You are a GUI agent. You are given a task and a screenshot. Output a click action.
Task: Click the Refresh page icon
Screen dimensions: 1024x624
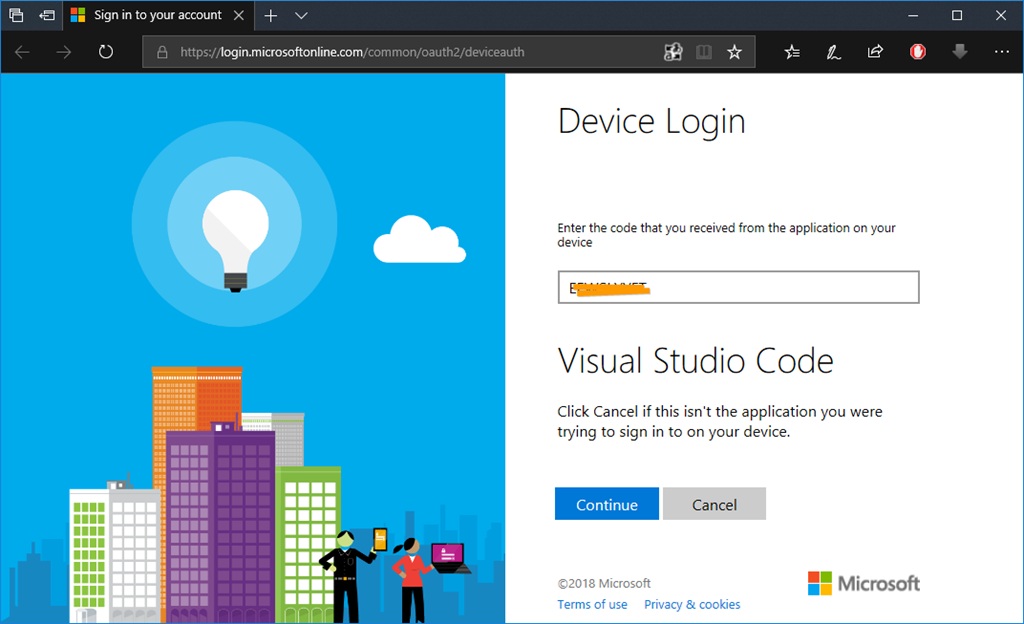click(106, 52)
